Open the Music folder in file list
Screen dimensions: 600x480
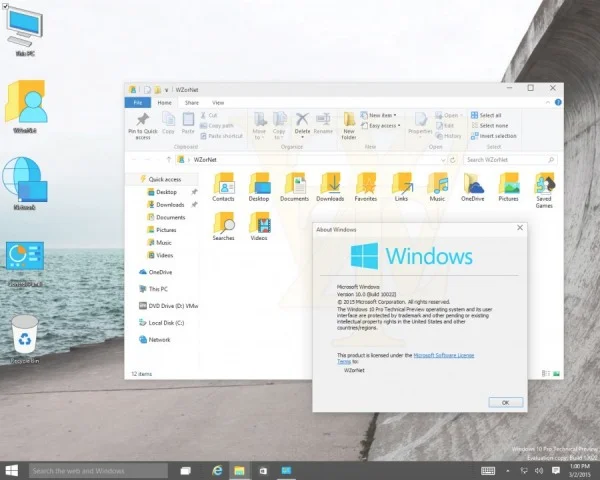pos(437,187)
